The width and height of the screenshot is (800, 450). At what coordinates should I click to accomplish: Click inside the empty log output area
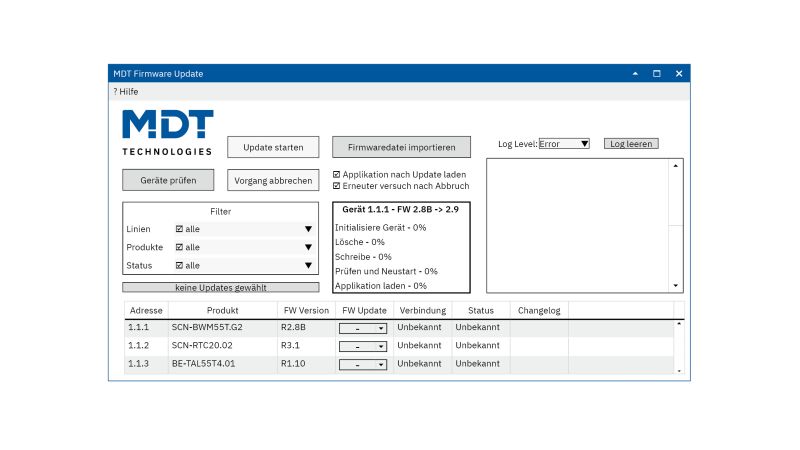[x=579, y=226]
